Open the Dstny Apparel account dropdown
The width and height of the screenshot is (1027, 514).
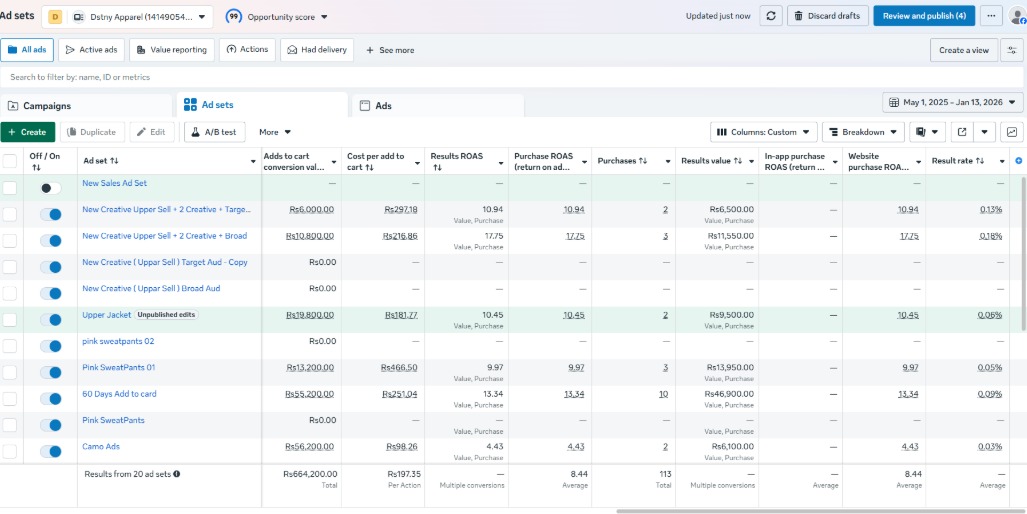128,17
